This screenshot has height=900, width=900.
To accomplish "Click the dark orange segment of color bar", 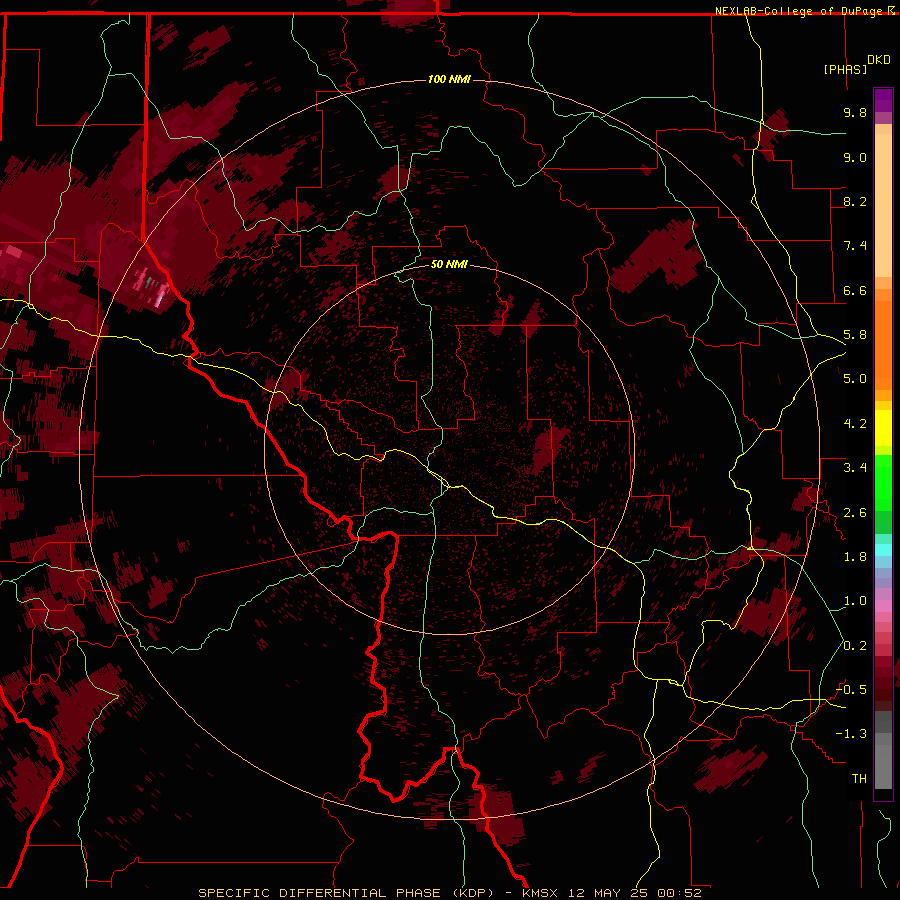I will [883, 344].
